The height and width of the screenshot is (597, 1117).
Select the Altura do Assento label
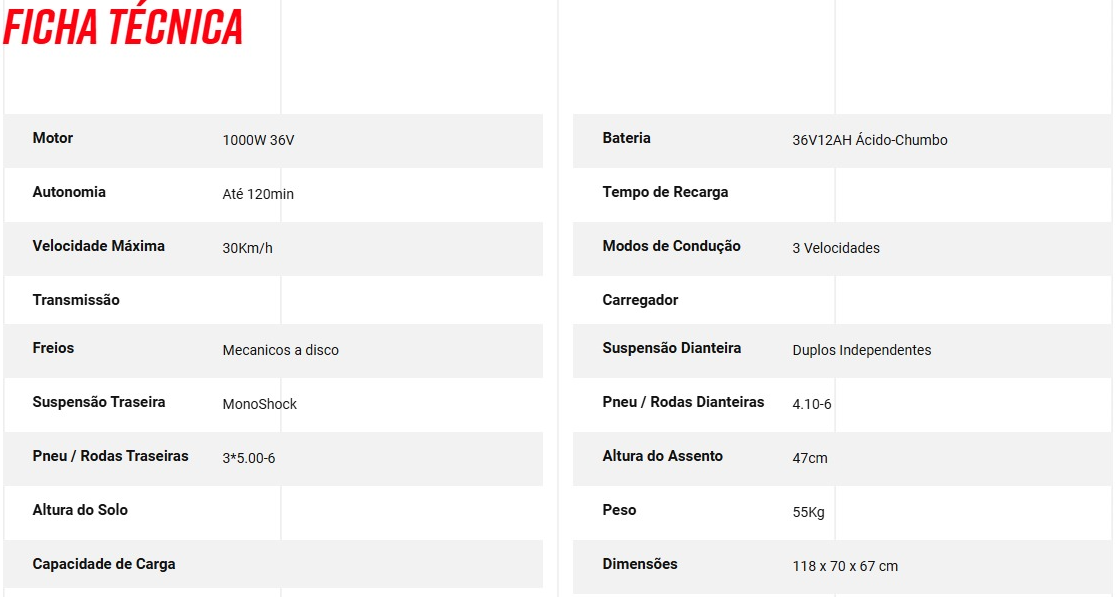click(x=663, y=456)
